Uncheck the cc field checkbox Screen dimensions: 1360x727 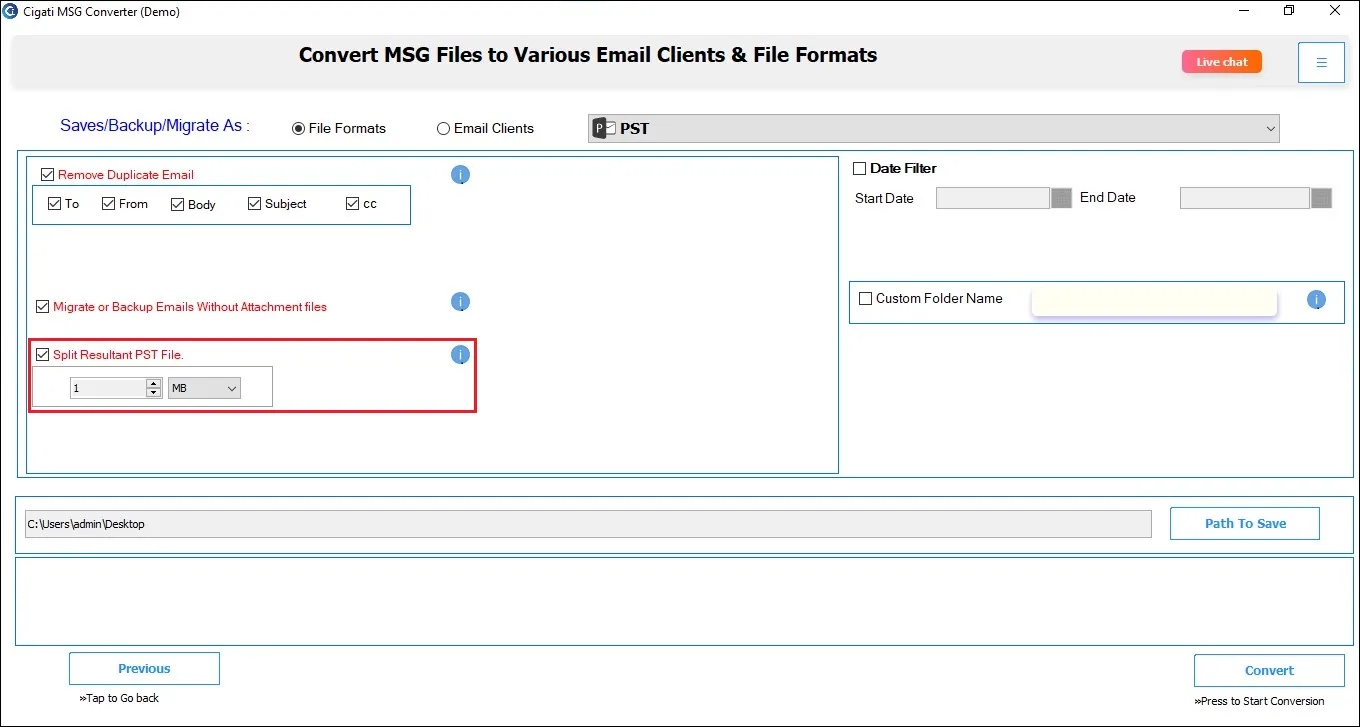(x=352, y=204)
